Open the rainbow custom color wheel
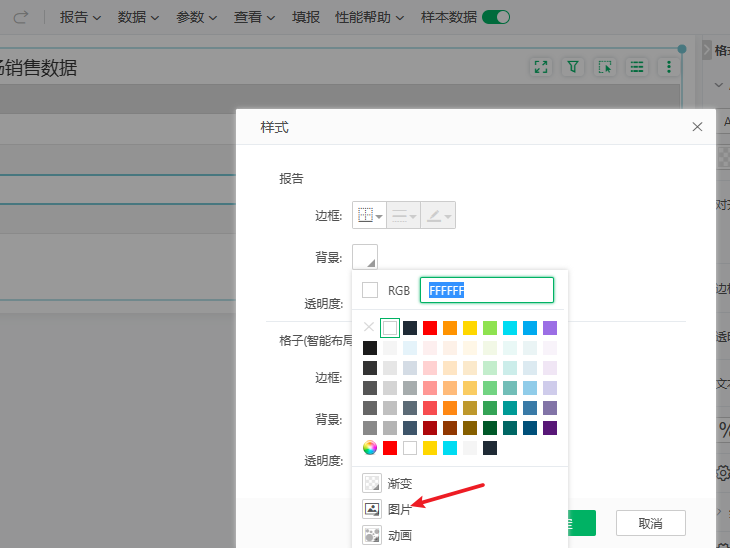Viewport: 730px width, 548px height. [370, 448]
